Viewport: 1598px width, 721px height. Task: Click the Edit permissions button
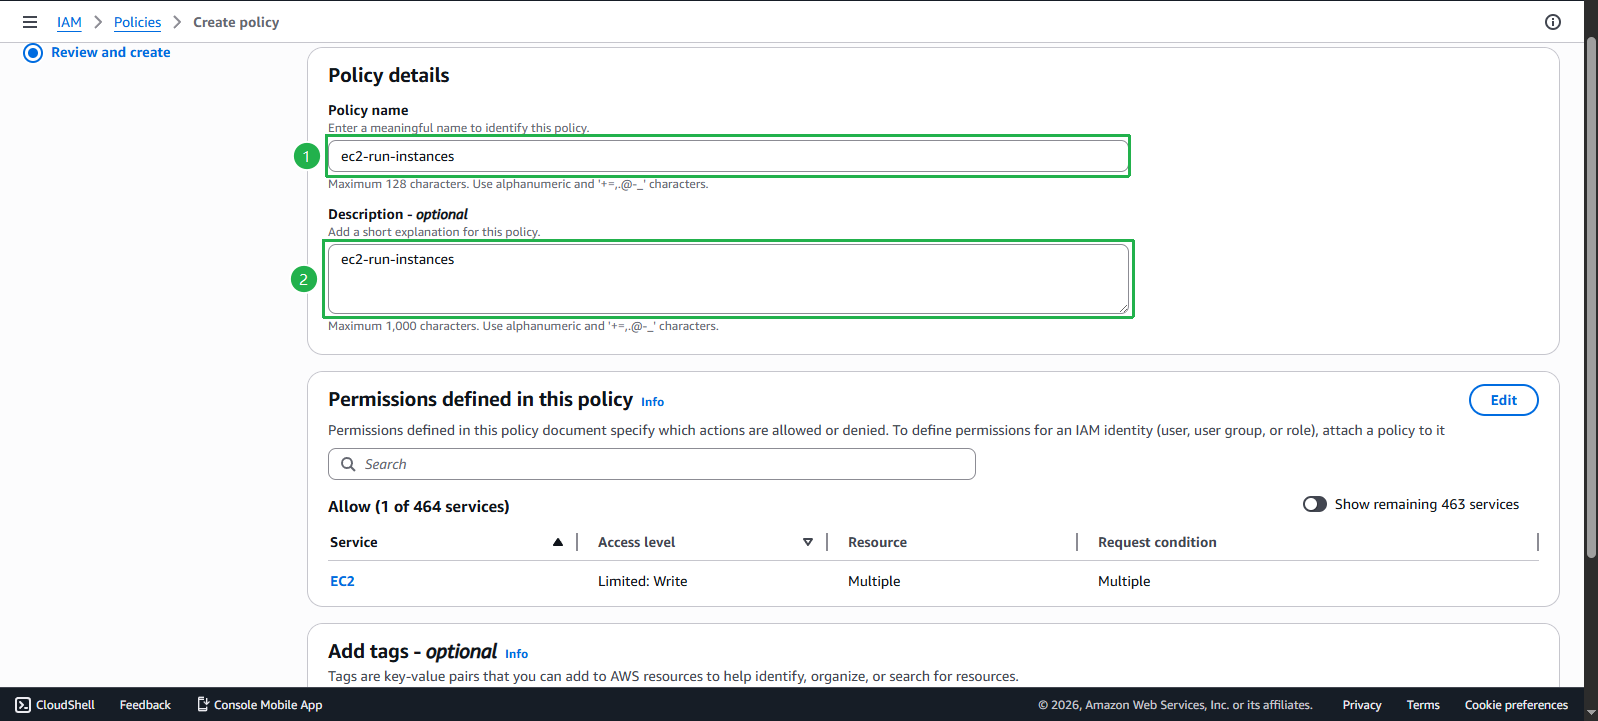[x=1503, y=400]
